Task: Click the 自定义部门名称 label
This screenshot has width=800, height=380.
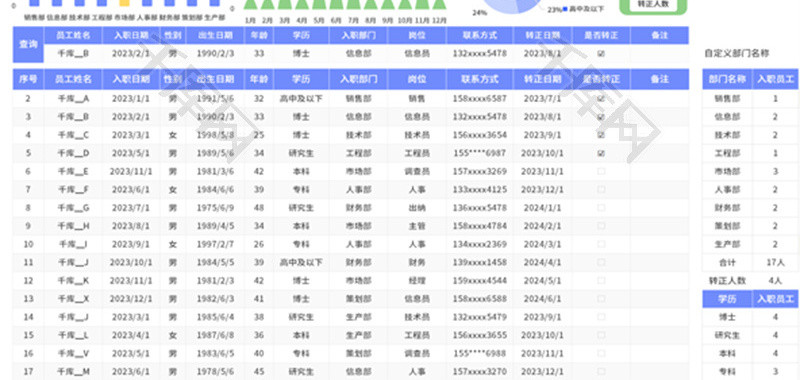Action: pyautogui.click(x=736, y=53)
